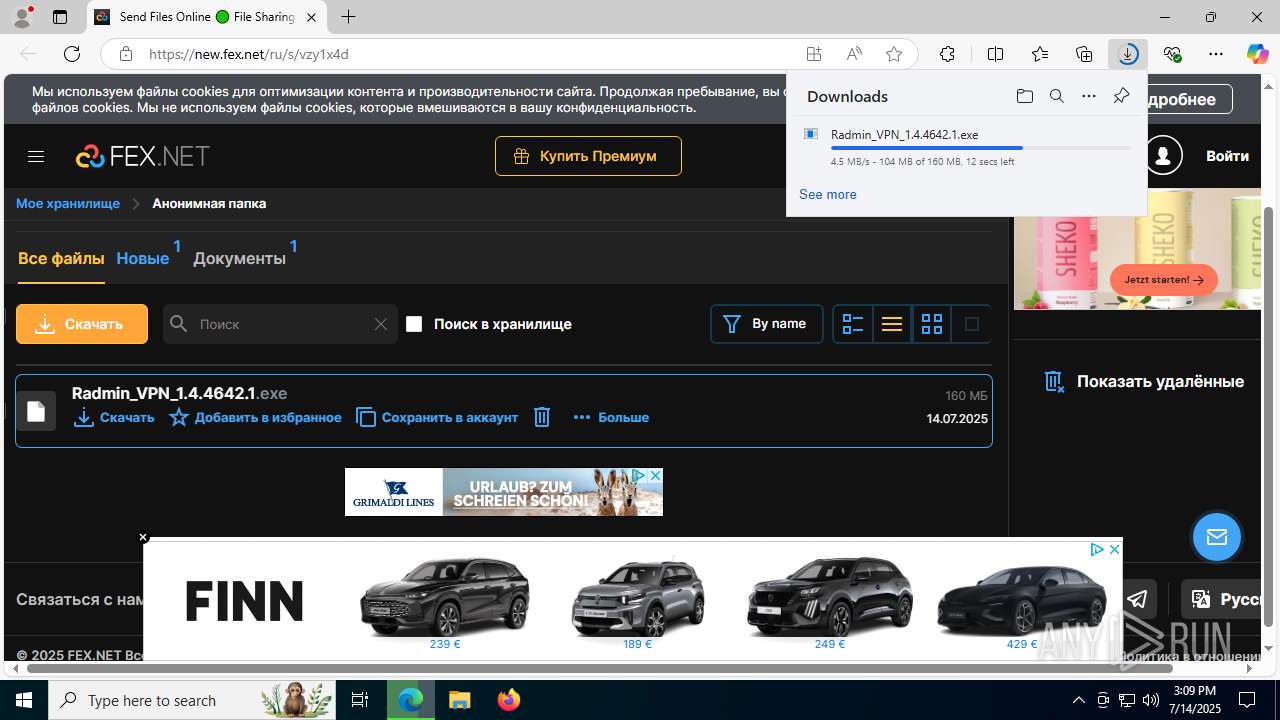
Task: Click Показать удалённые
Action: click(1145, 381)
